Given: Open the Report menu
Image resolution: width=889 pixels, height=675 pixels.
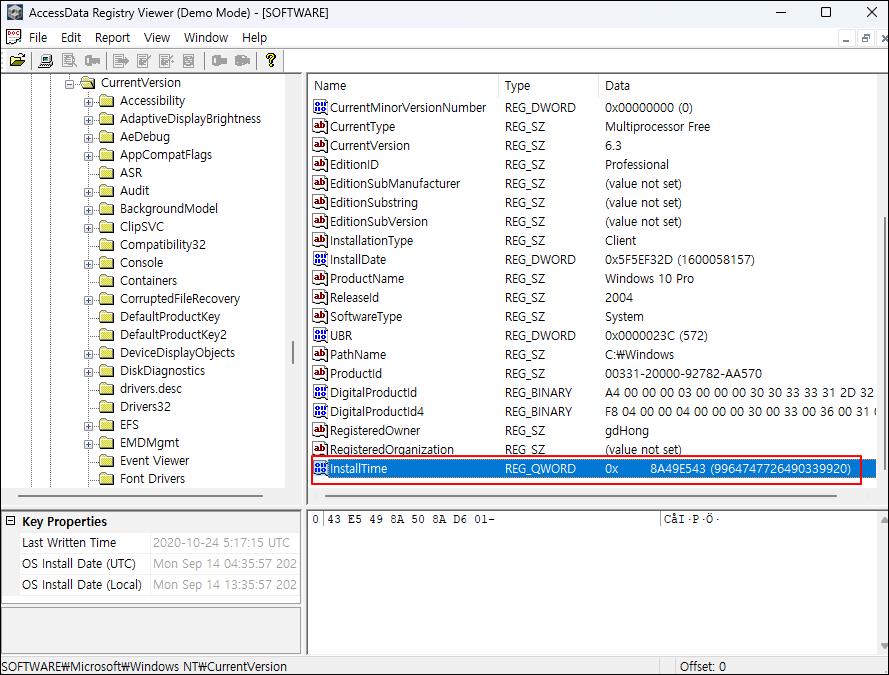Looking at the screenshot, I should 112,37.
